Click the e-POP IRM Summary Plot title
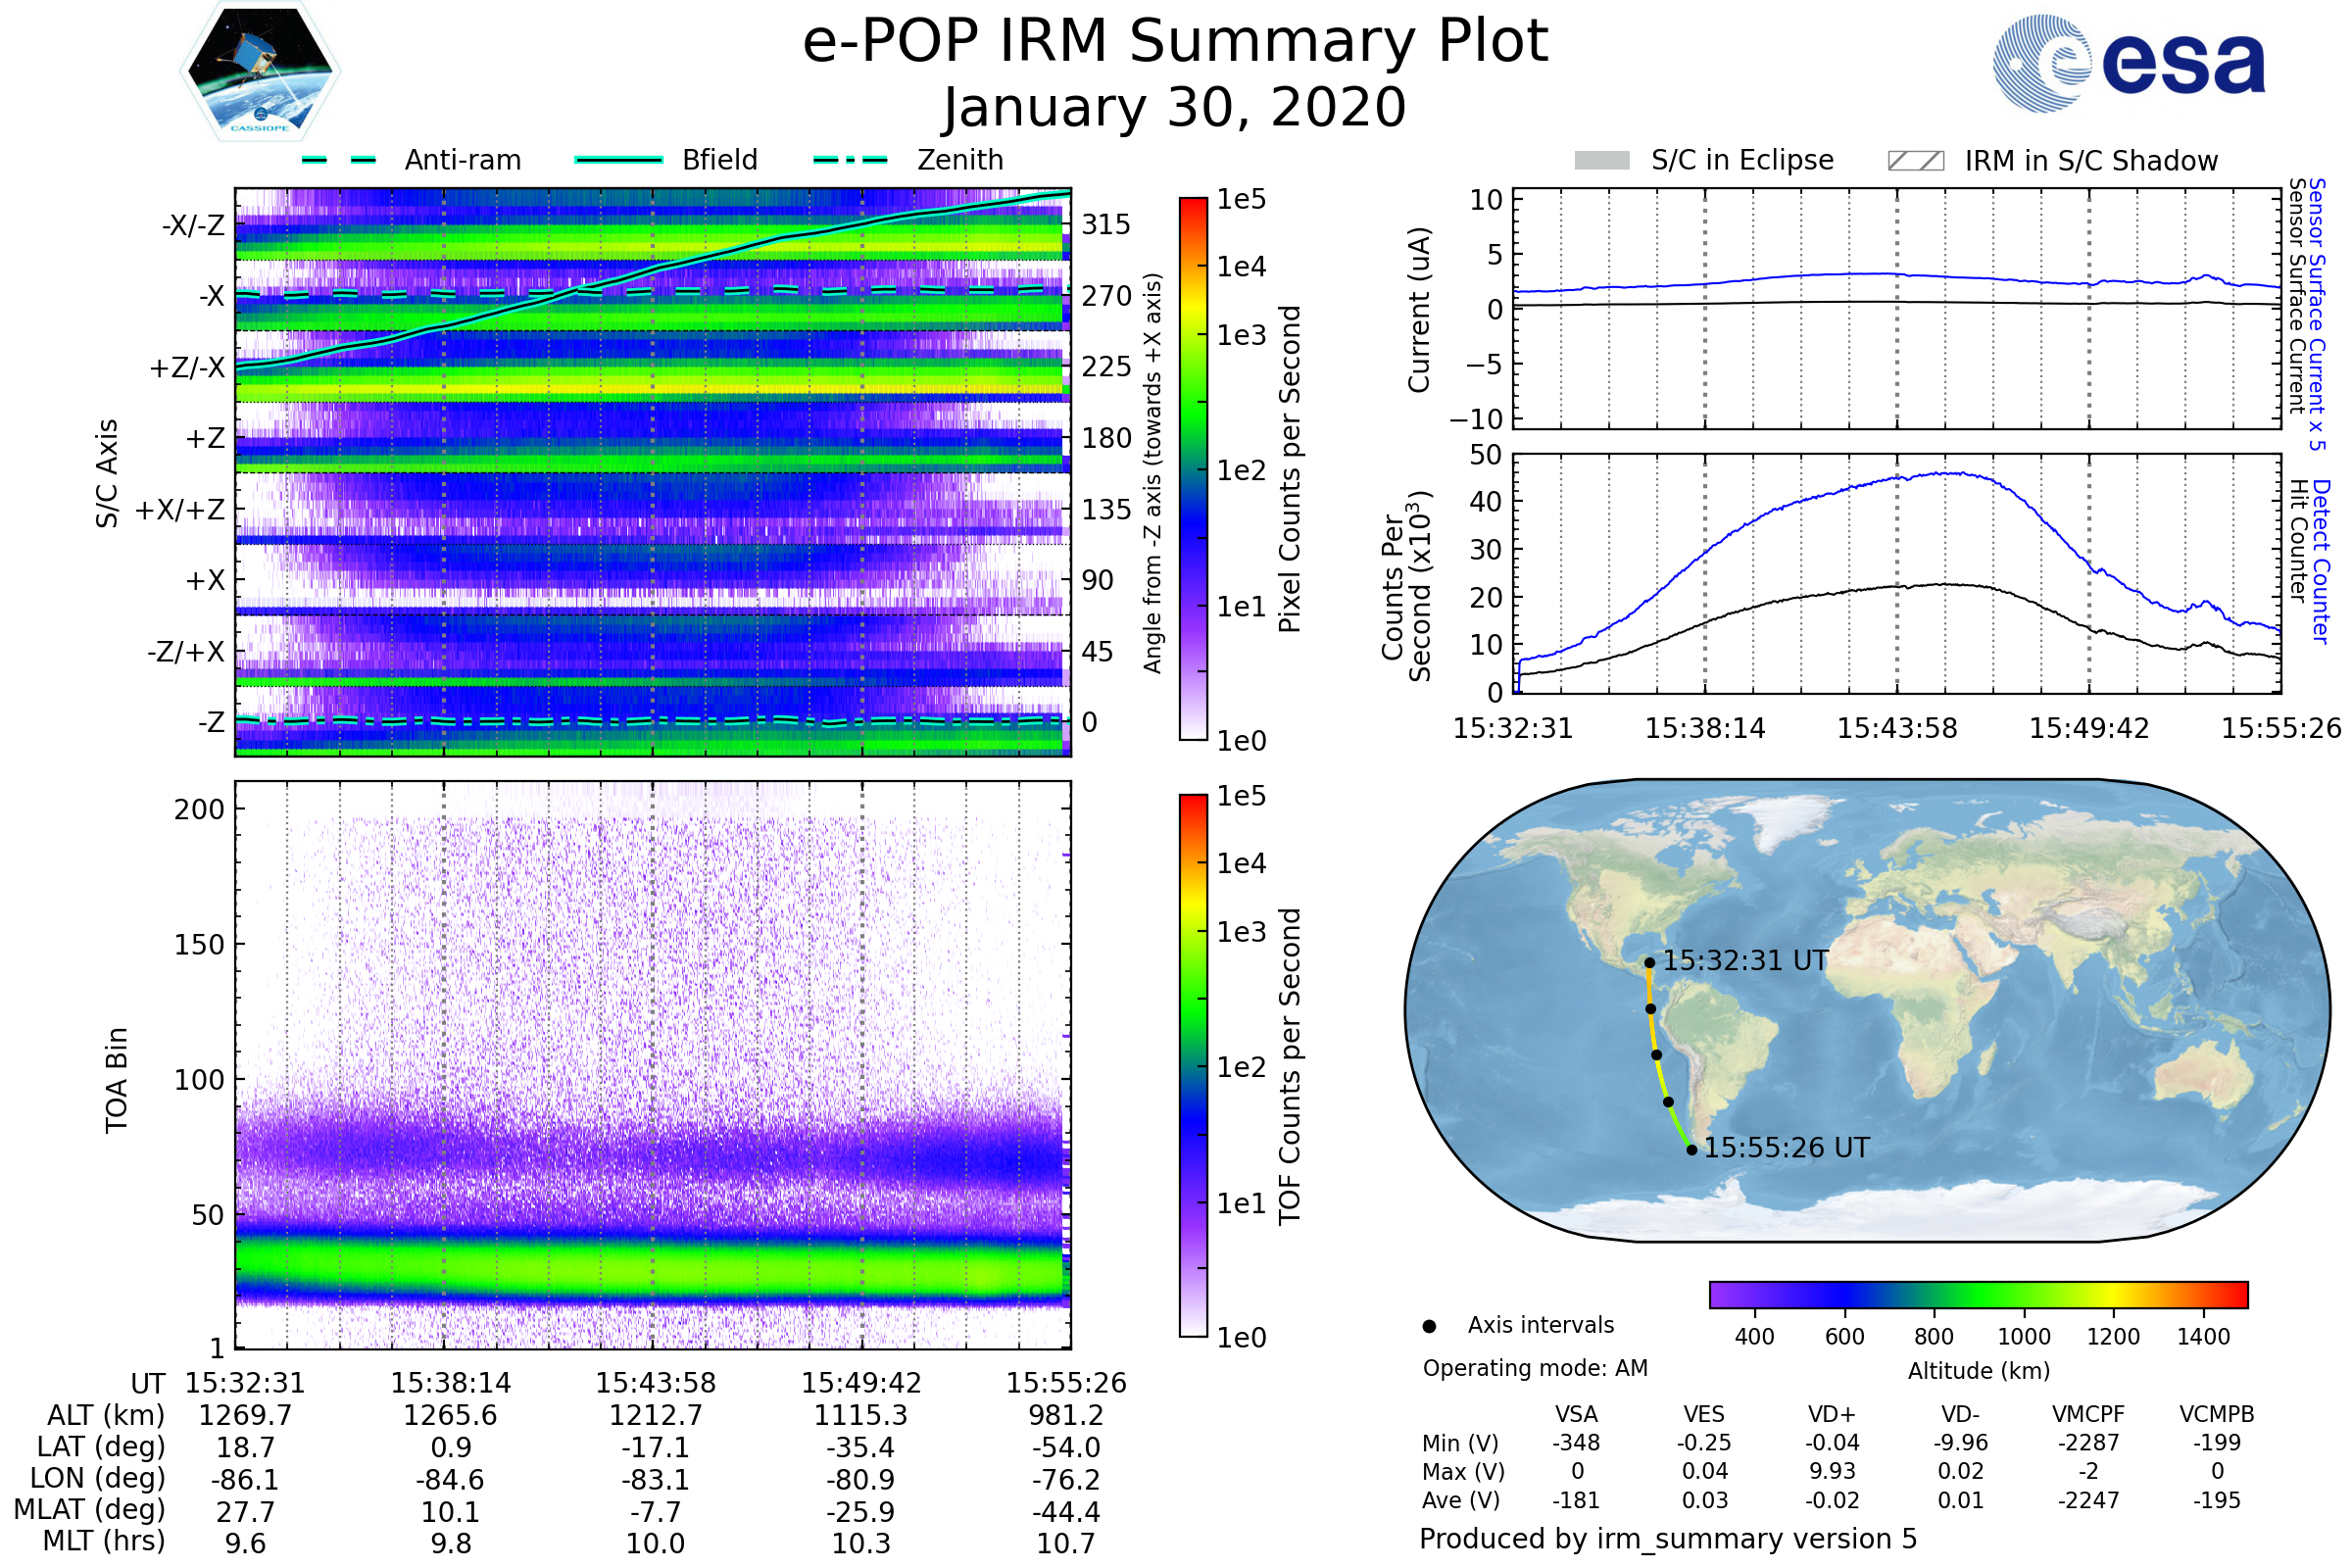This screenshot has height=1568, width=2352. click(1175, 42)
